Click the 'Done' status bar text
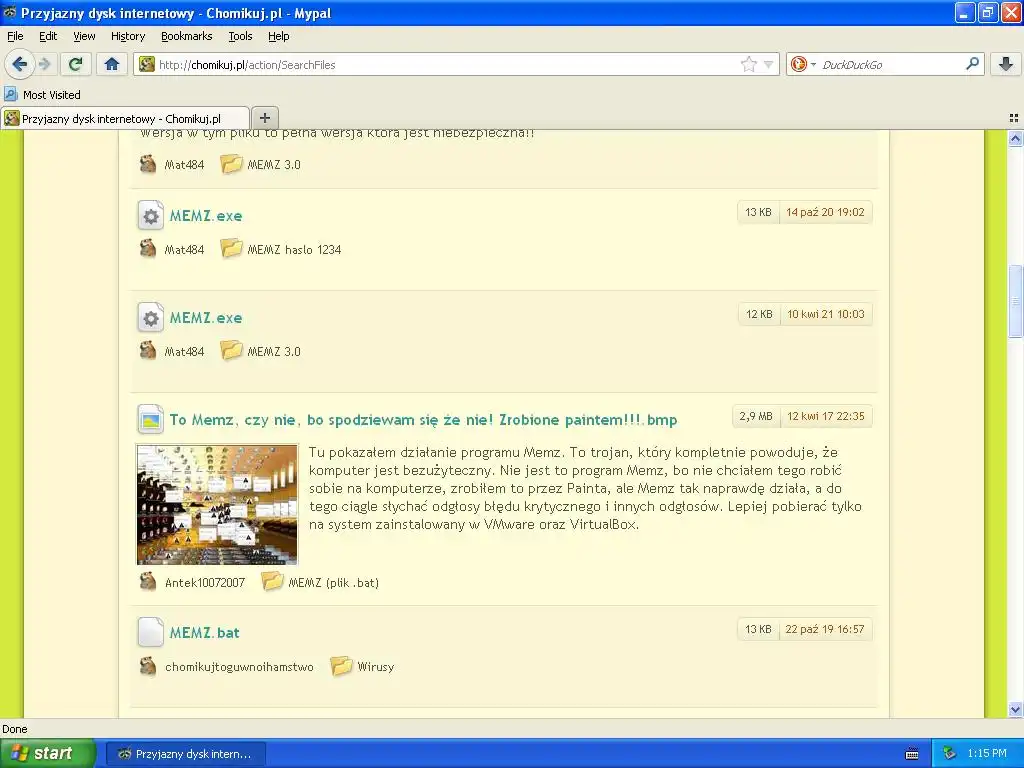This screenshot has width=1024, height=768. [x=15, y=729]
